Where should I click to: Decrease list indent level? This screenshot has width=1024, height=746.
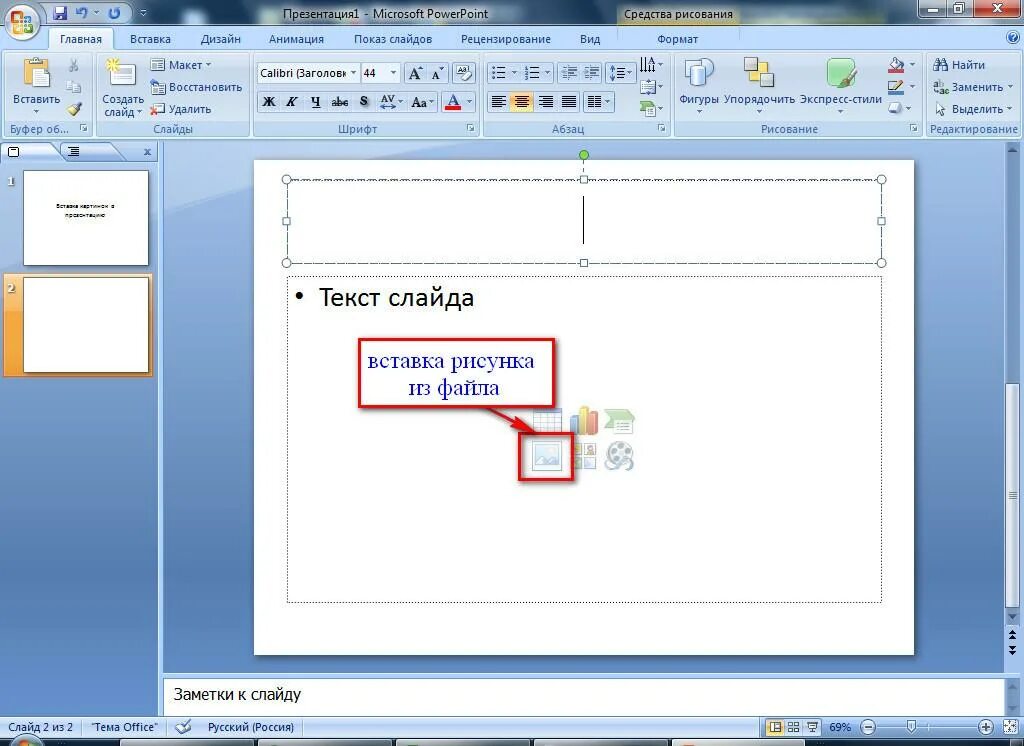point(569,73)
